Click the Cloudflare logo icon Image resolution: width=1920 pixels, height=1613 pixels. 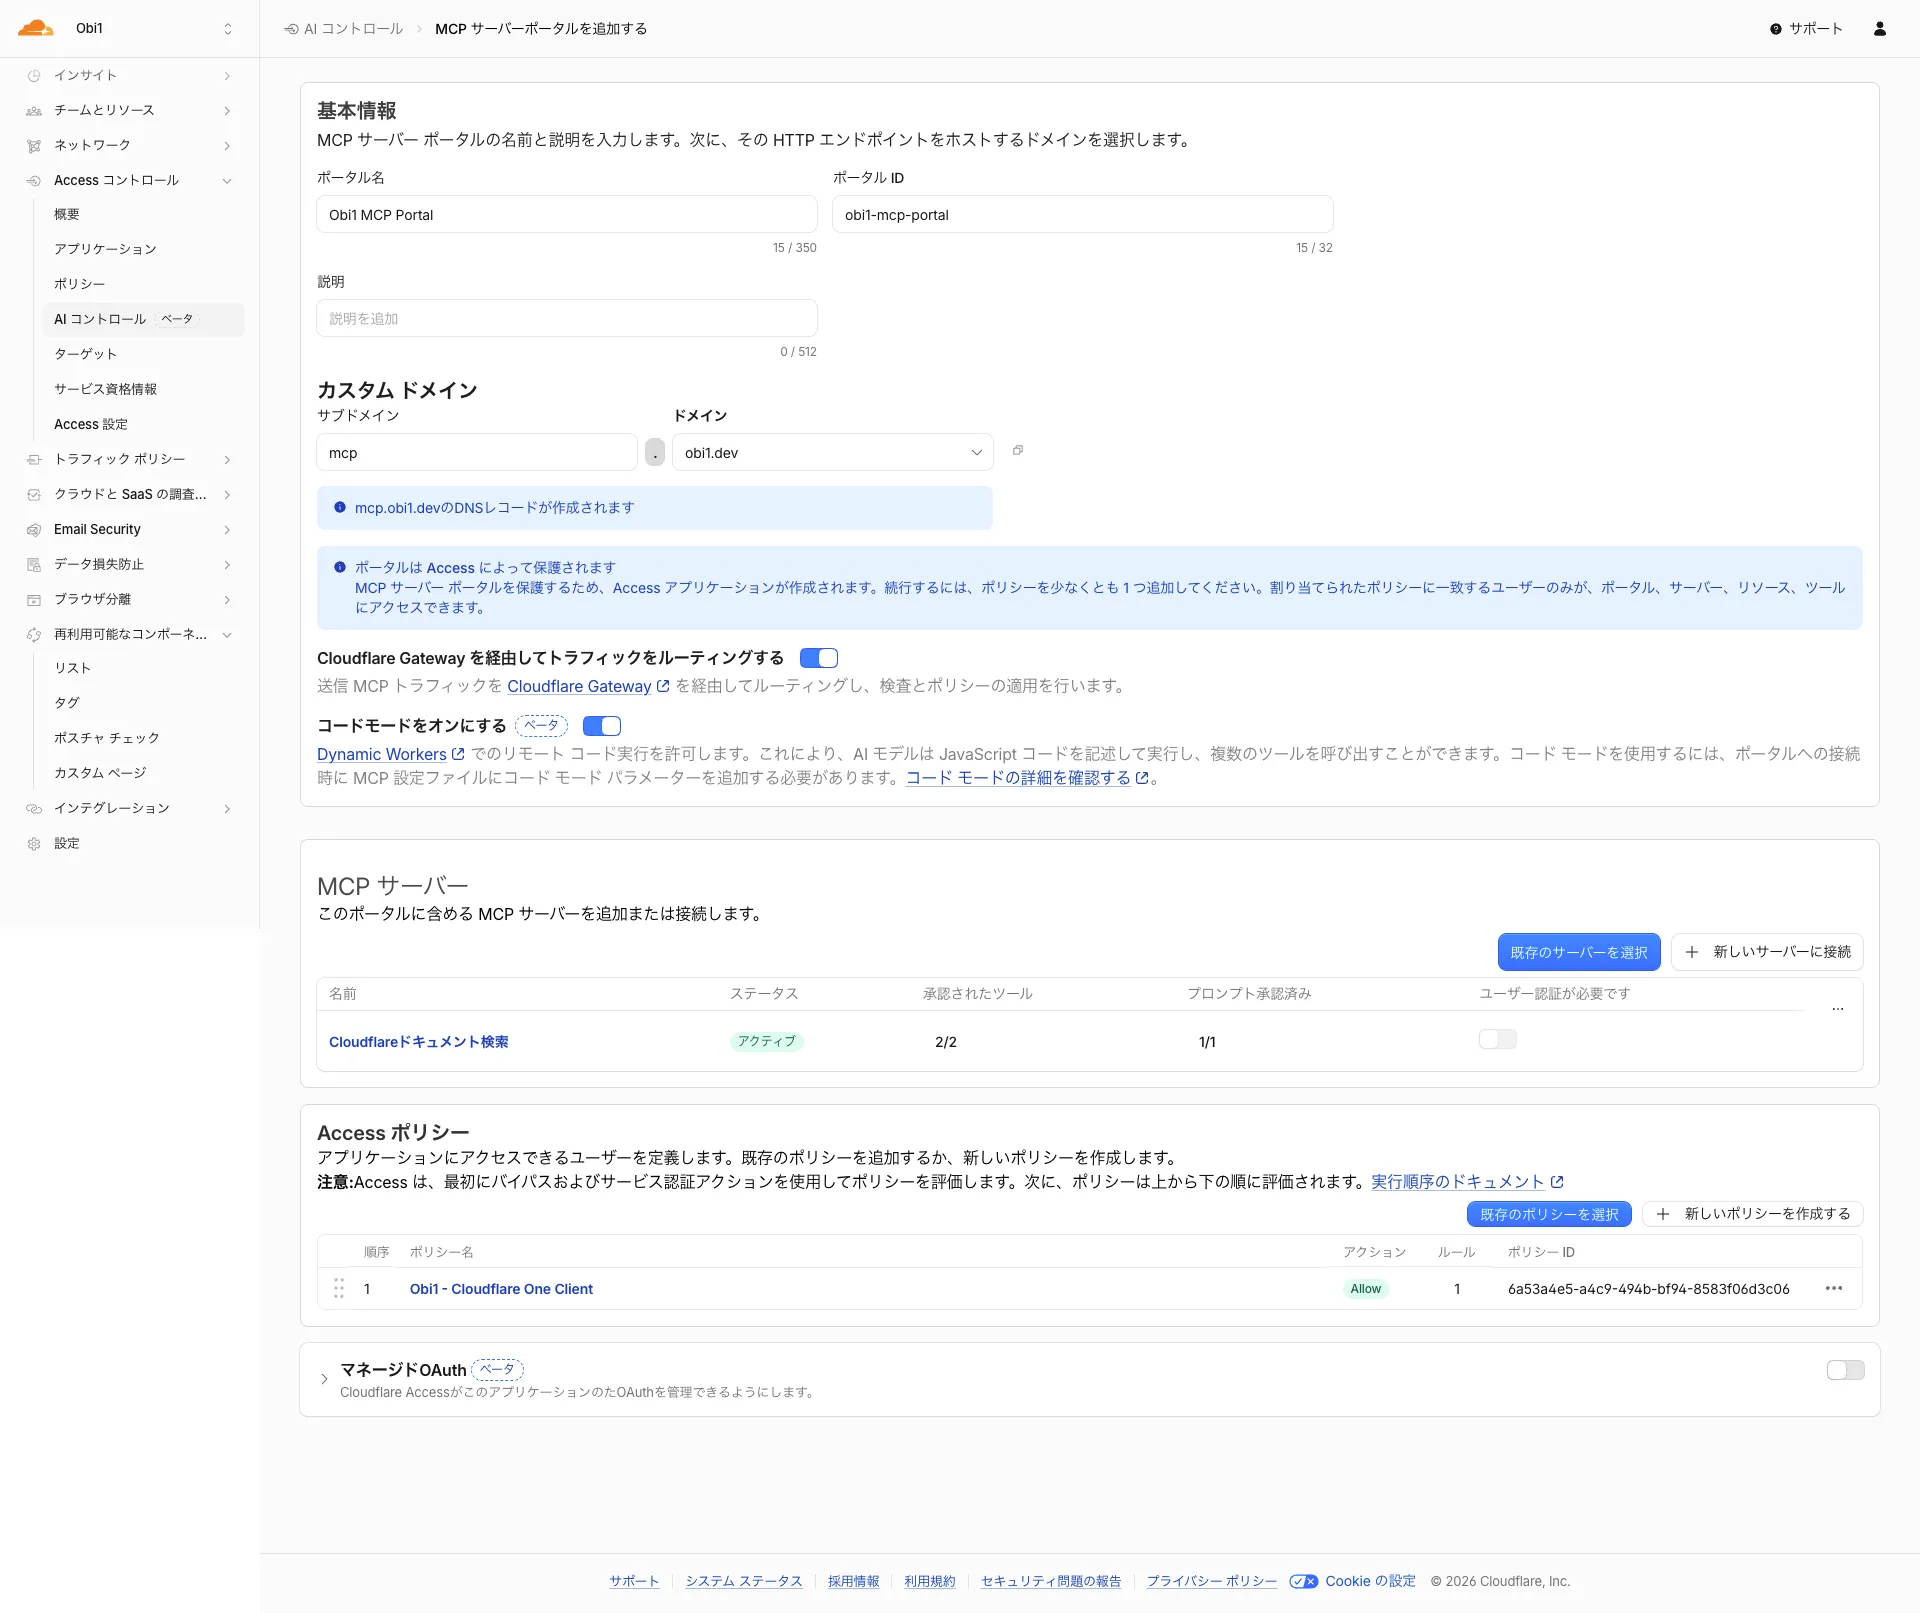pos(36,28)
